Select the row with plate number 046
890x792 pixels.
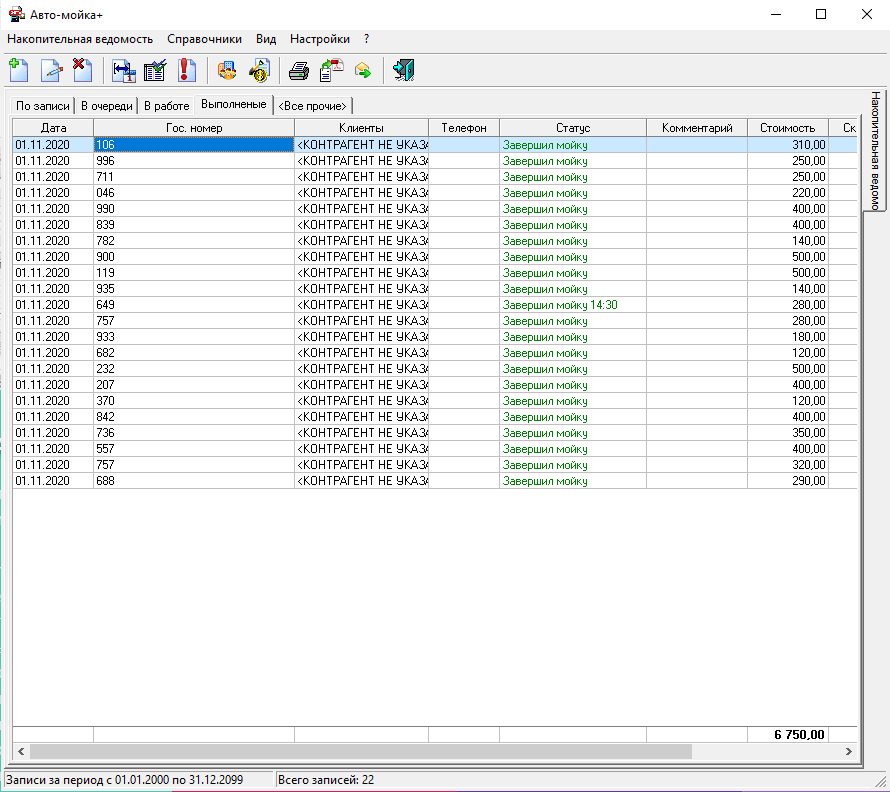(435, 193)
